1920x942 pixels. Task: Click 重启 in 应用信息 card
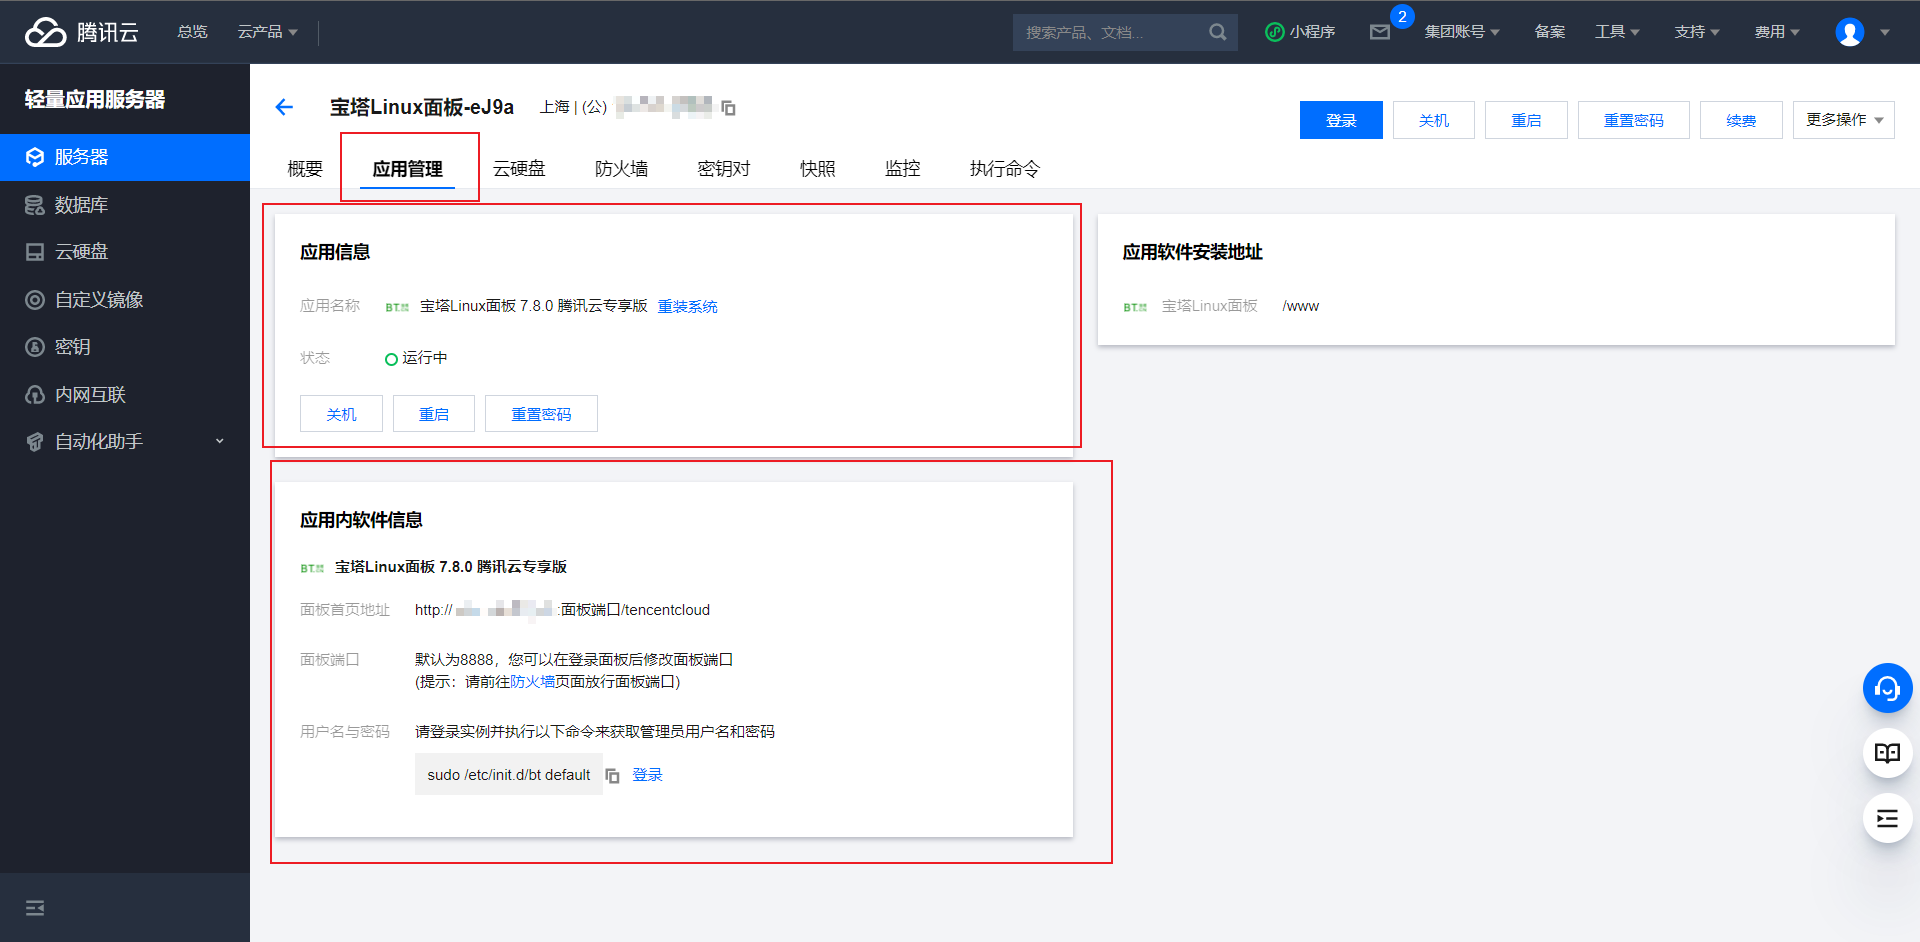tap(434, 414)
